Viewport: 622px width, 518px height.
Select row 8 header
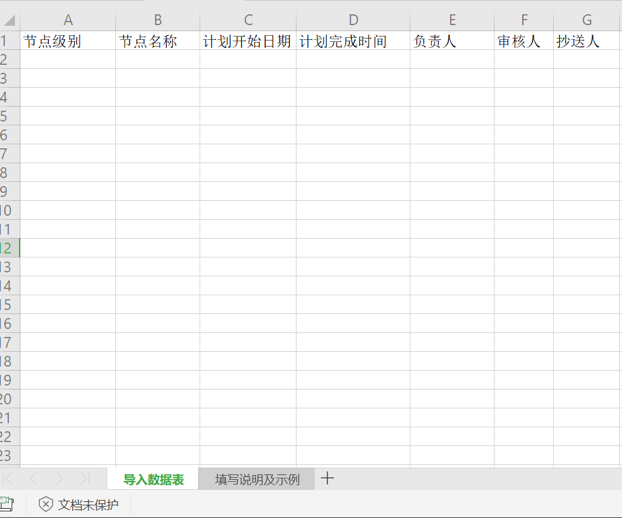pos(10,173)
